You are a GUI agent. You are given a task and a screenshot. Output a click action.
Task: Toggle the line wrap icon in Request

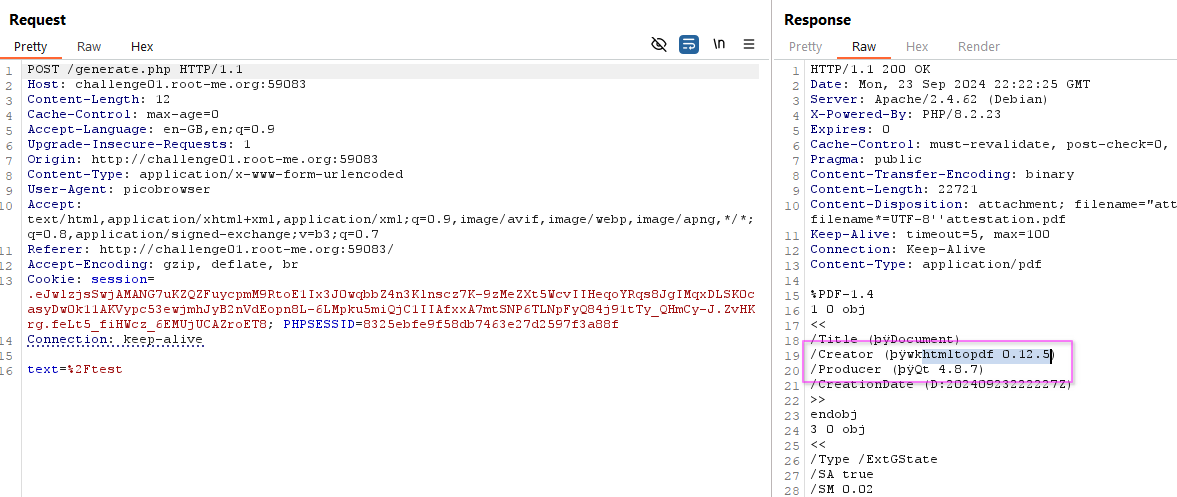tap(689, 44)
